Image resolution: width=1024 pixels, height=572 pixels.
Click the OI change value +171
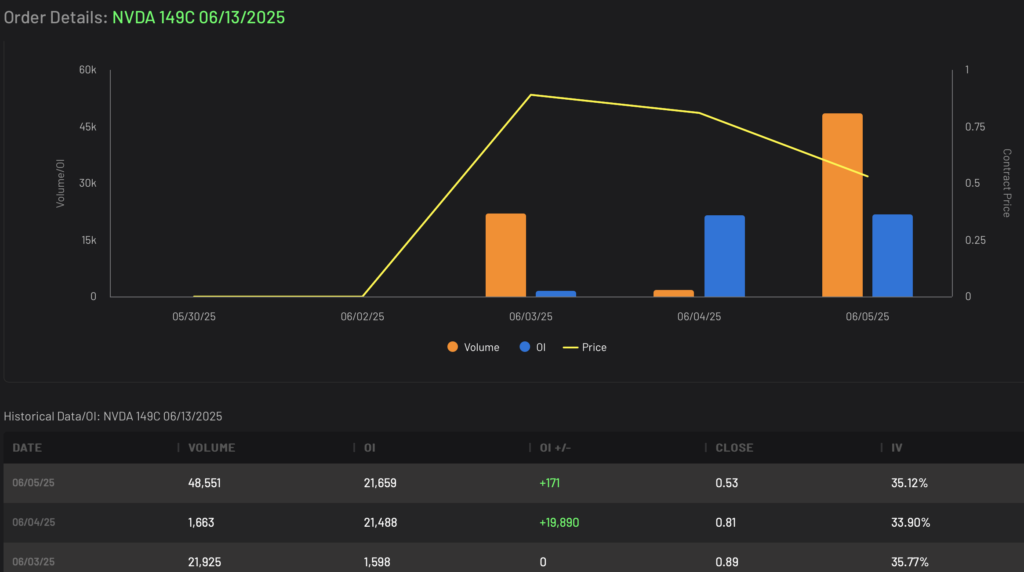click(x=549, y=483)
